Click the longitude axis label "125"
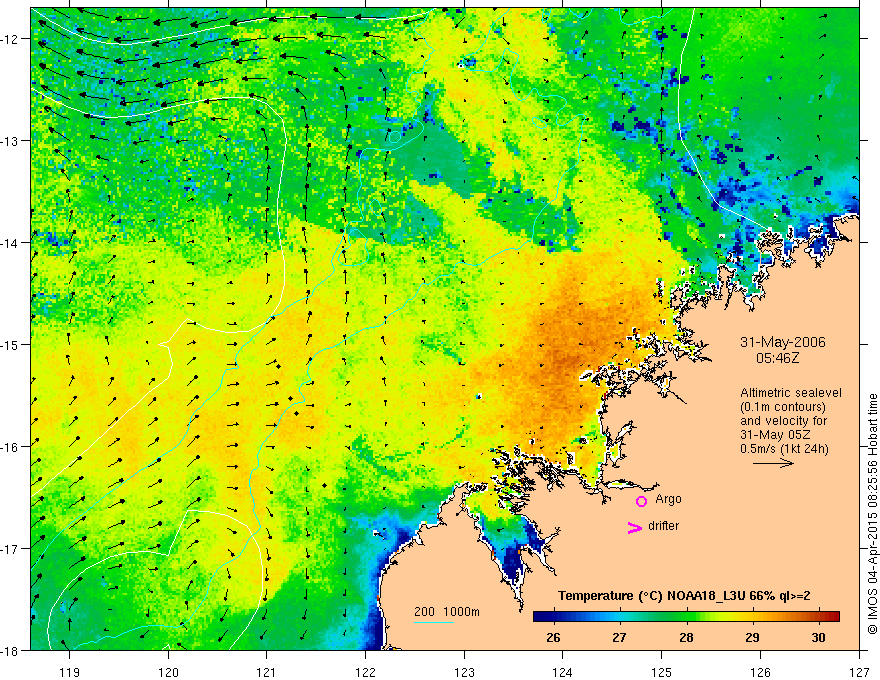The width and height of the screenshot is (880, 680). [x=662, y=673]
